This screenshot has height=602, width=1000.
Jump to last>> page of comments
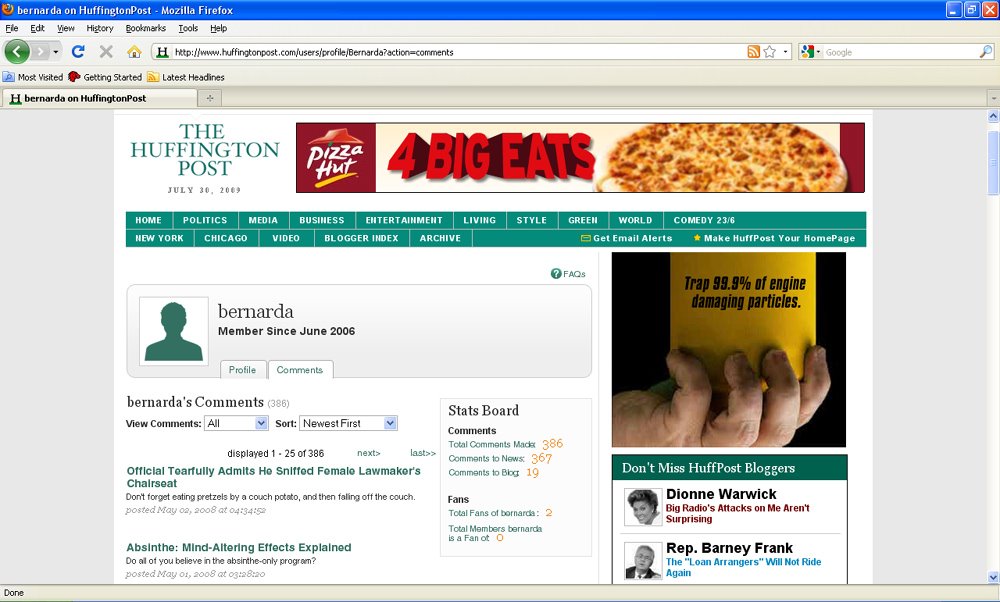click(x=423, y=453)
